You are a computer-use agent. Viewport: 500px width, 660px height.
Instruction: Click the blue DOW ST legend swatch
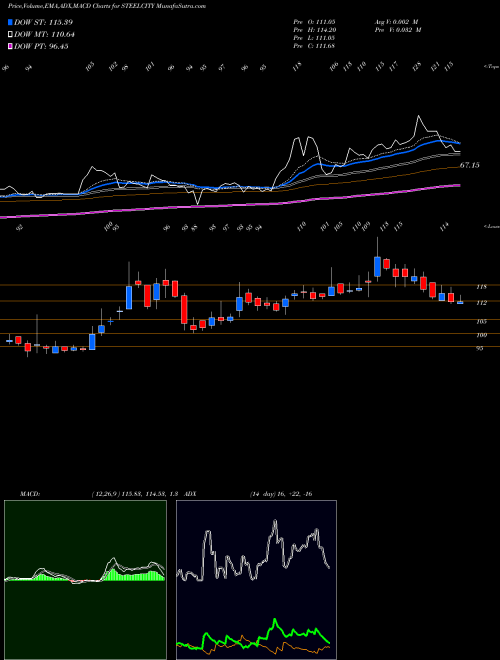click(10, 22)
